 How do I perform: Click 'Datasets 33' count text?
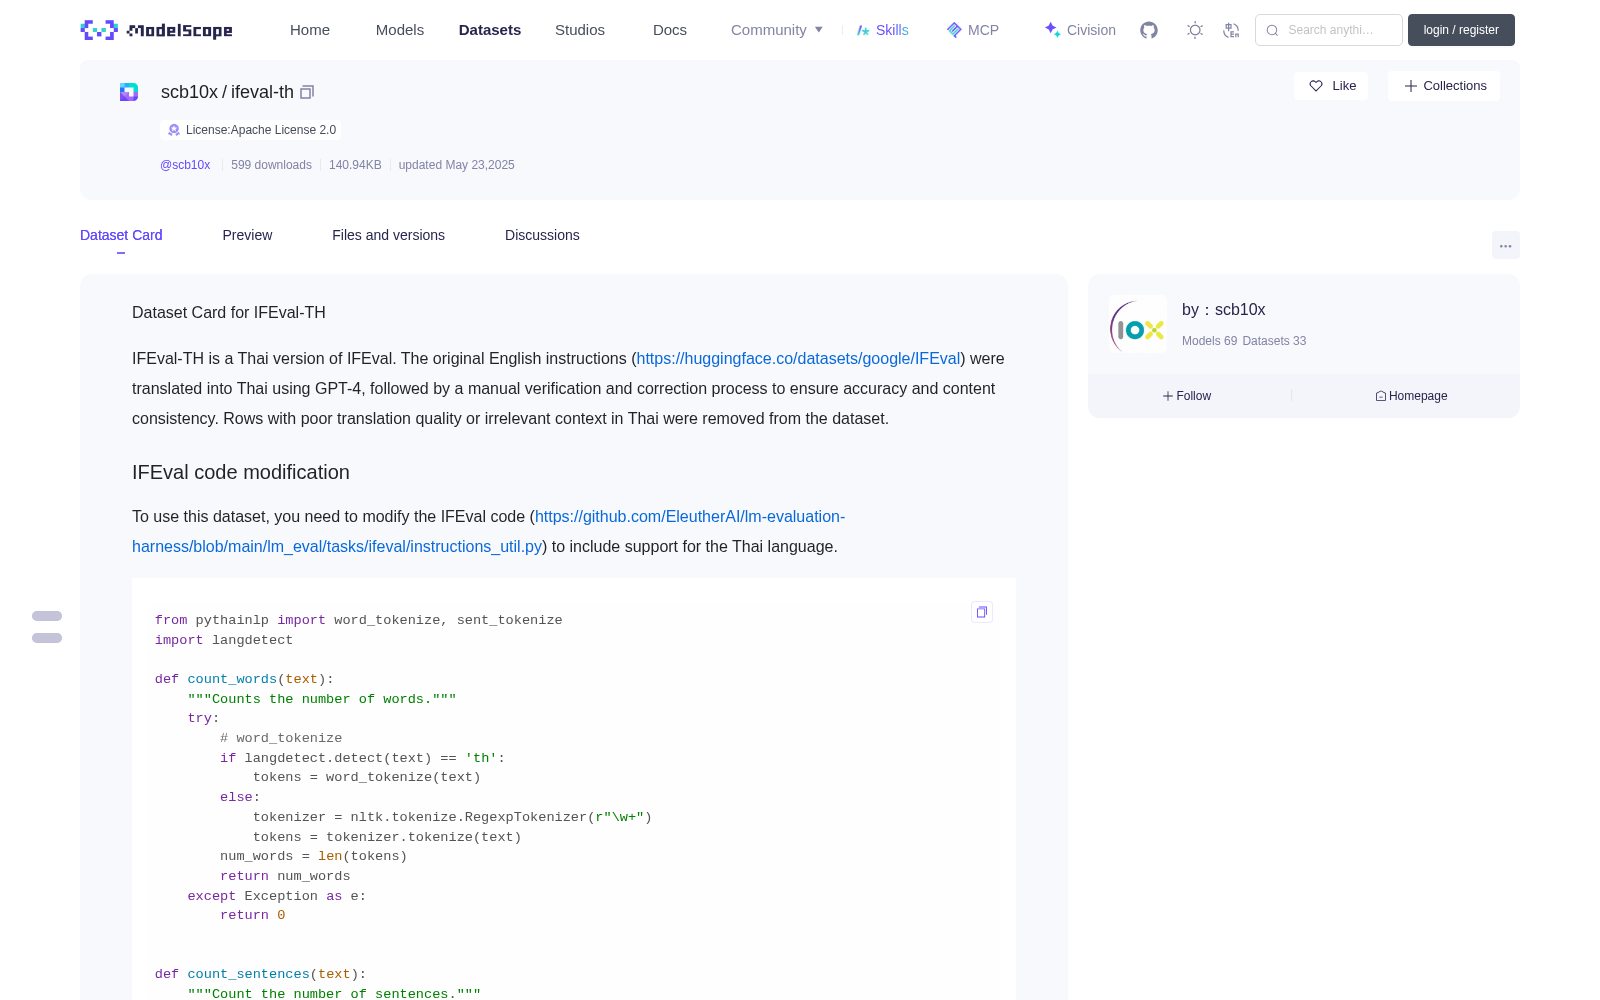(x=1274, y=341)
